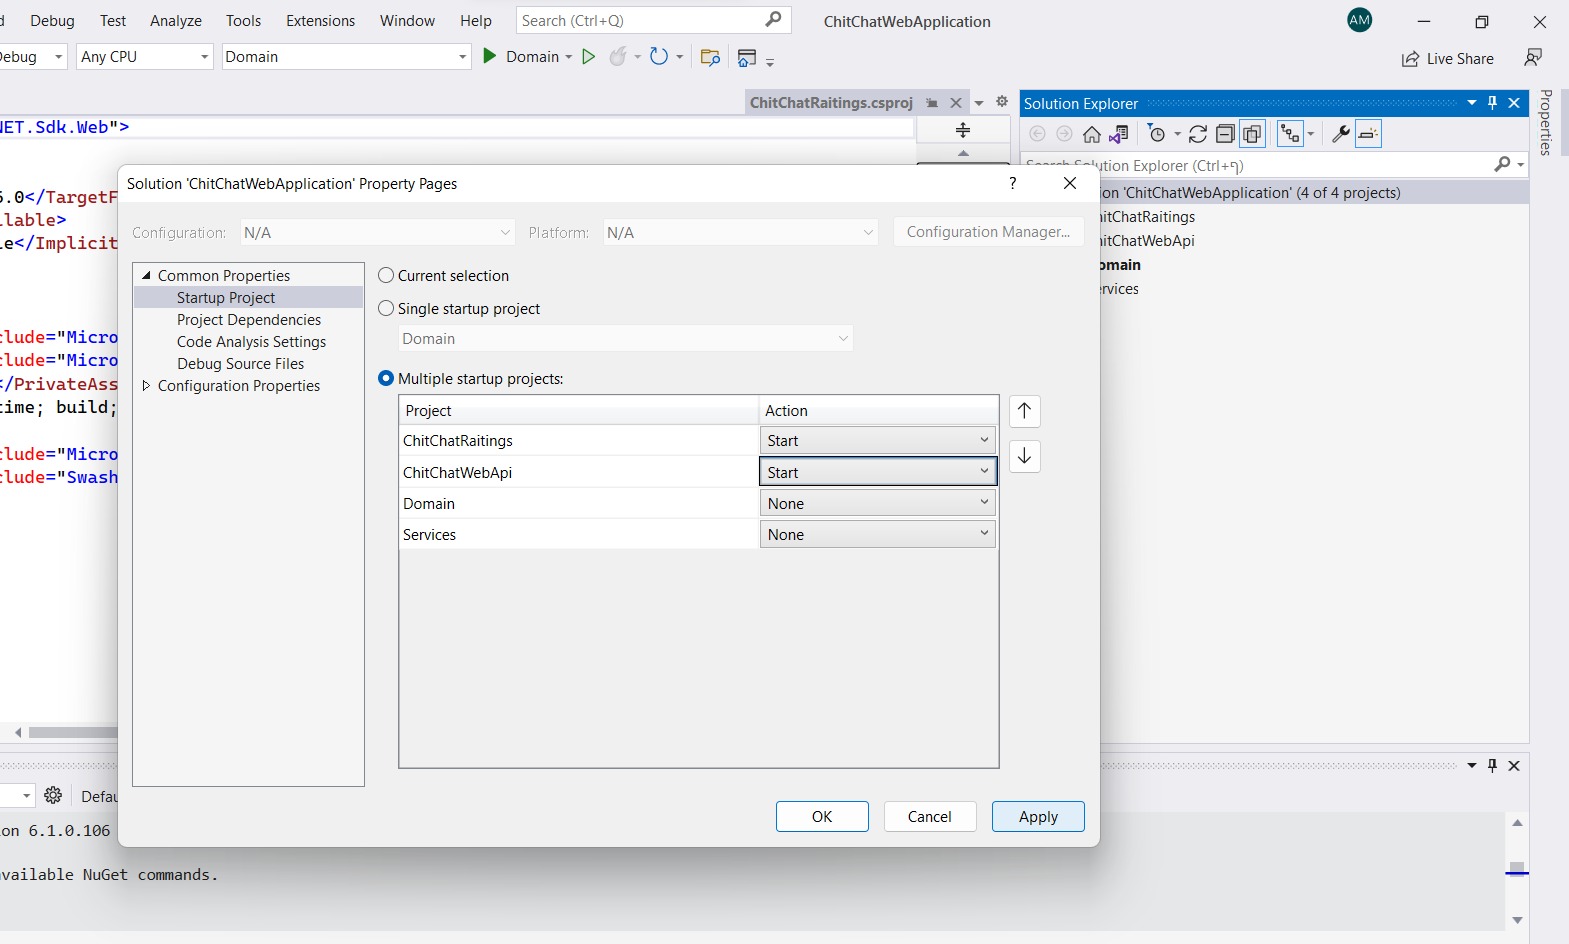Viewport: 1569px width, 944px height.
Task: Toggle Preview Selected Items icon
Action: [1368, 134]
